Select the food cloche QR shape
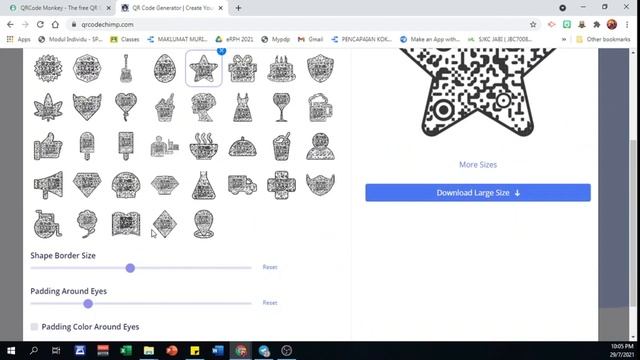The height and width of the screenshot is (360, 640). pyautogui.click(x=242, y=147)
